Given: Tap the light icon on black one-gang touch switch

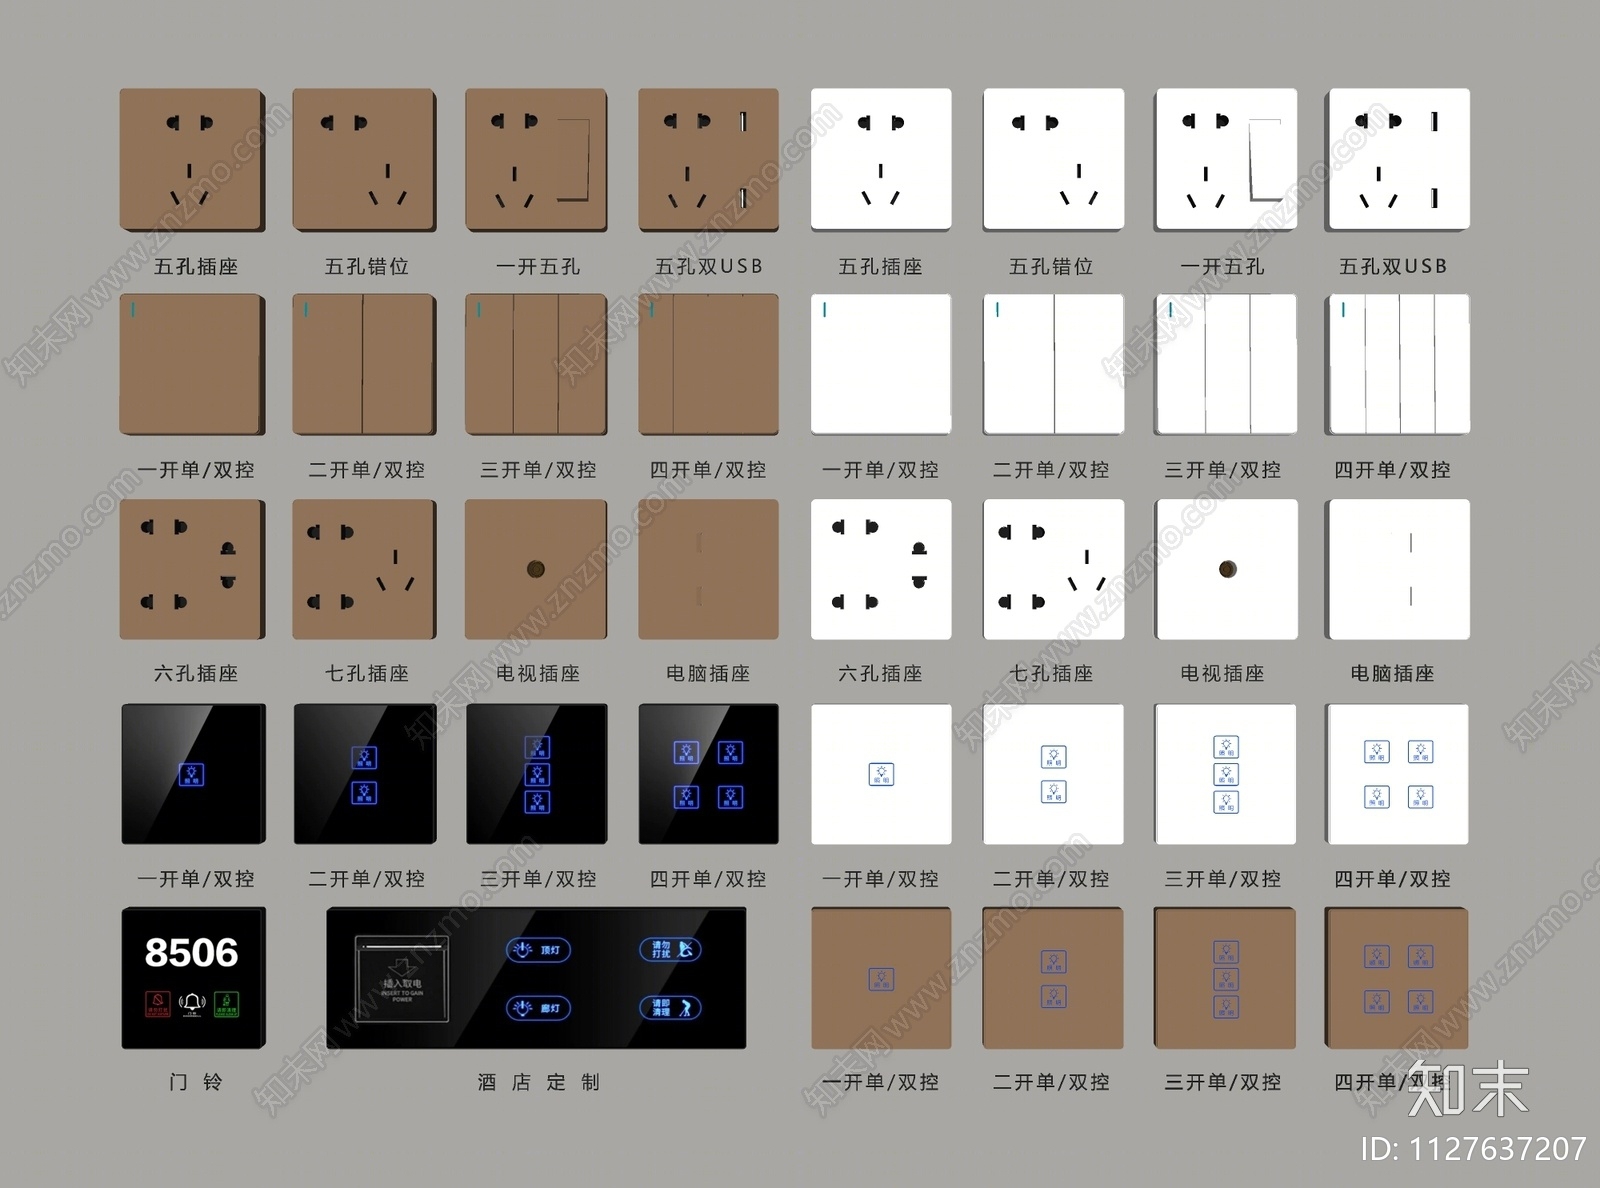Looking at the screenshot, I should tap(191, 774).
